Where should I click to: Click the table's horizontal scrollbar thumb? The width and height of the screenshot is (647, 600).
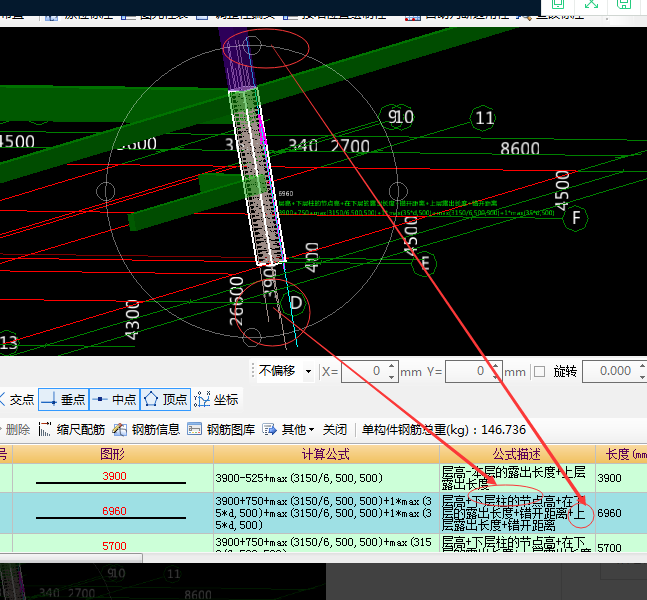click(x=71, y=558)
